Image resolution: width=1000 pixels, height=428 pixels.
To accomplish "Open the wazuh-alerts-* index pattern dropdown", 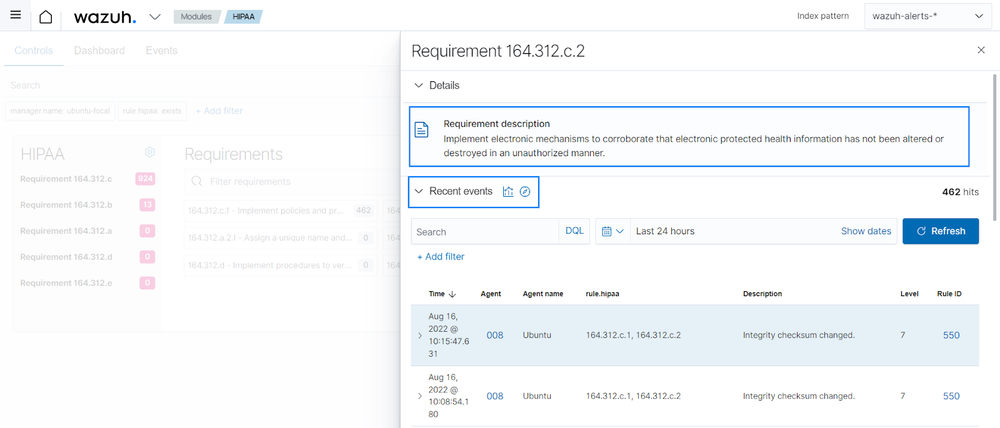I will 928,17.
